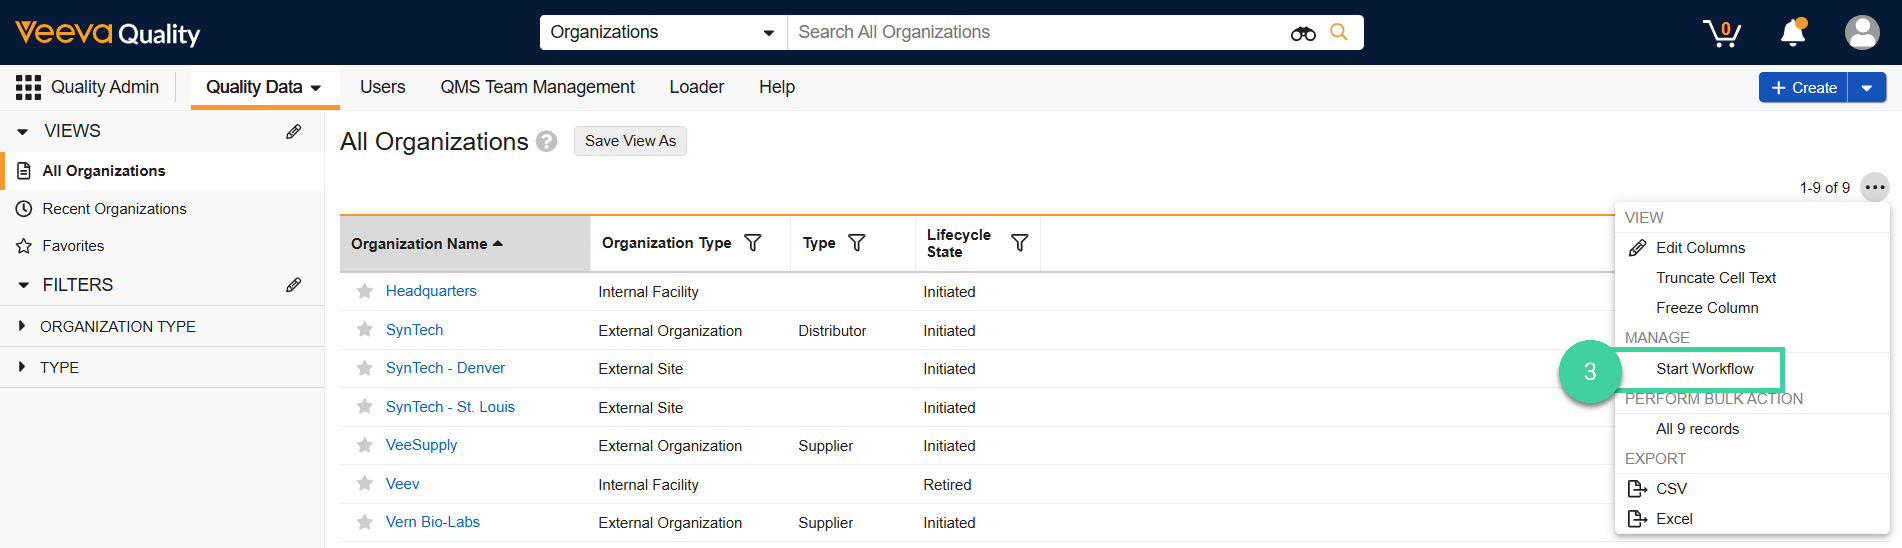The width and height of the screenshot is (1902, 548).
Task: Open the shopping cart icon
Action: pos(1721,33)
